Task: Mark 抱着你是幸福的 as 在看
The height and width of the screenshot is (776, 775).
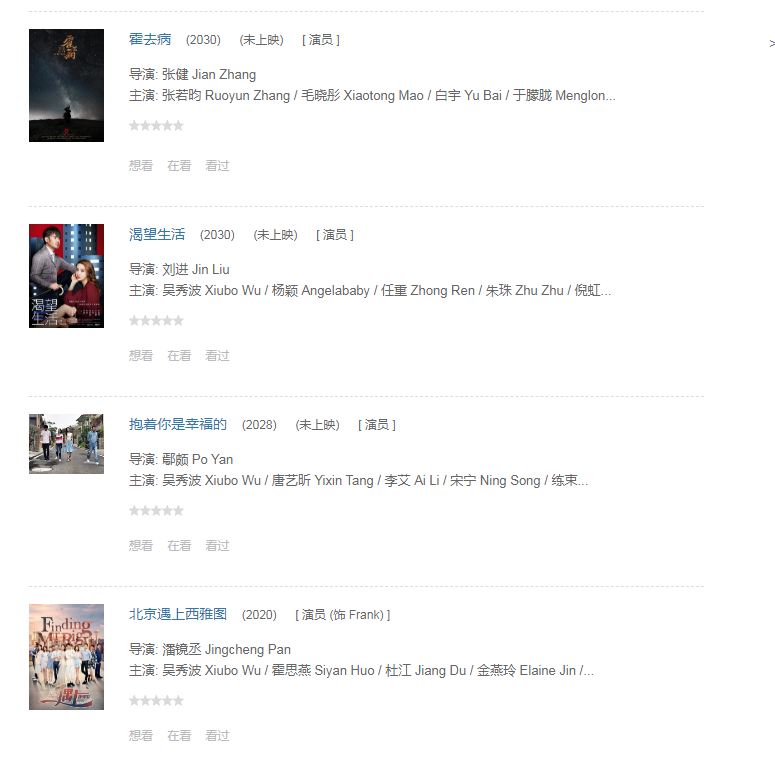Action: [x=179, y=546]
